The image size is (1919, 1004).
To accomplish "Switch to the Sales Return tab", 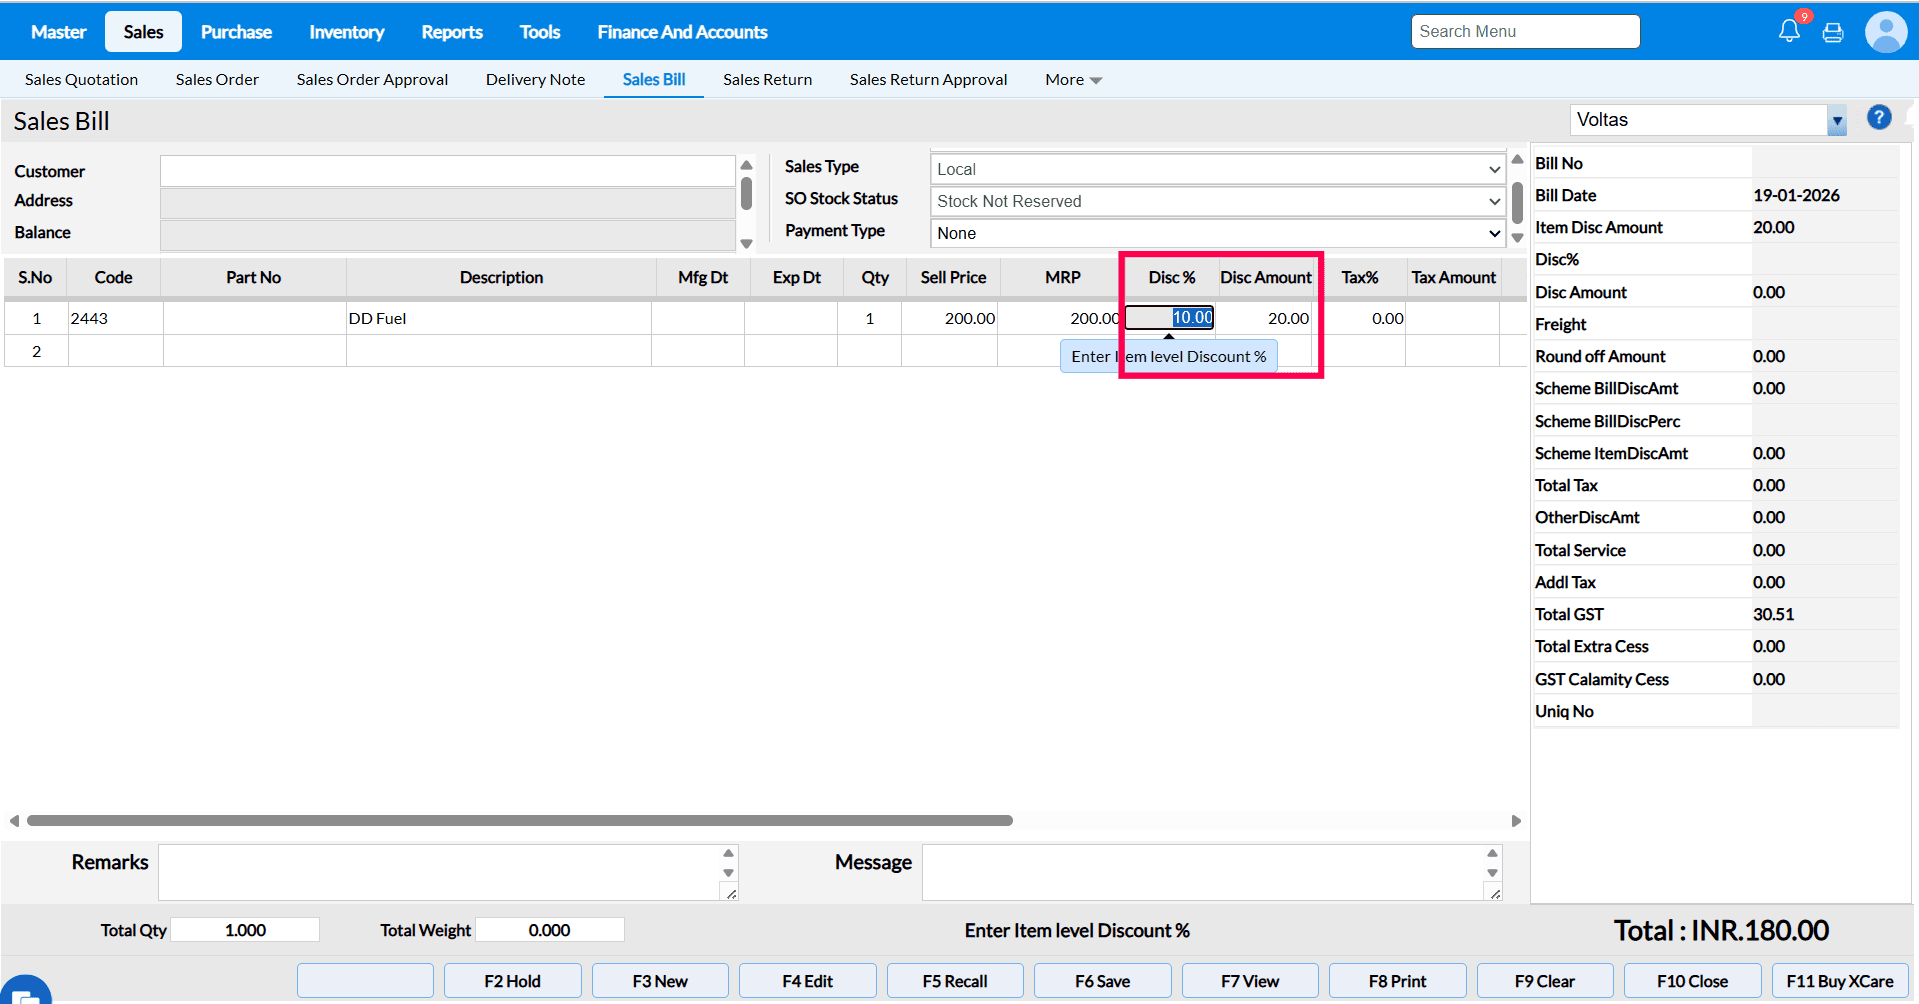I will pyautogui.click(x=767, y=80).
